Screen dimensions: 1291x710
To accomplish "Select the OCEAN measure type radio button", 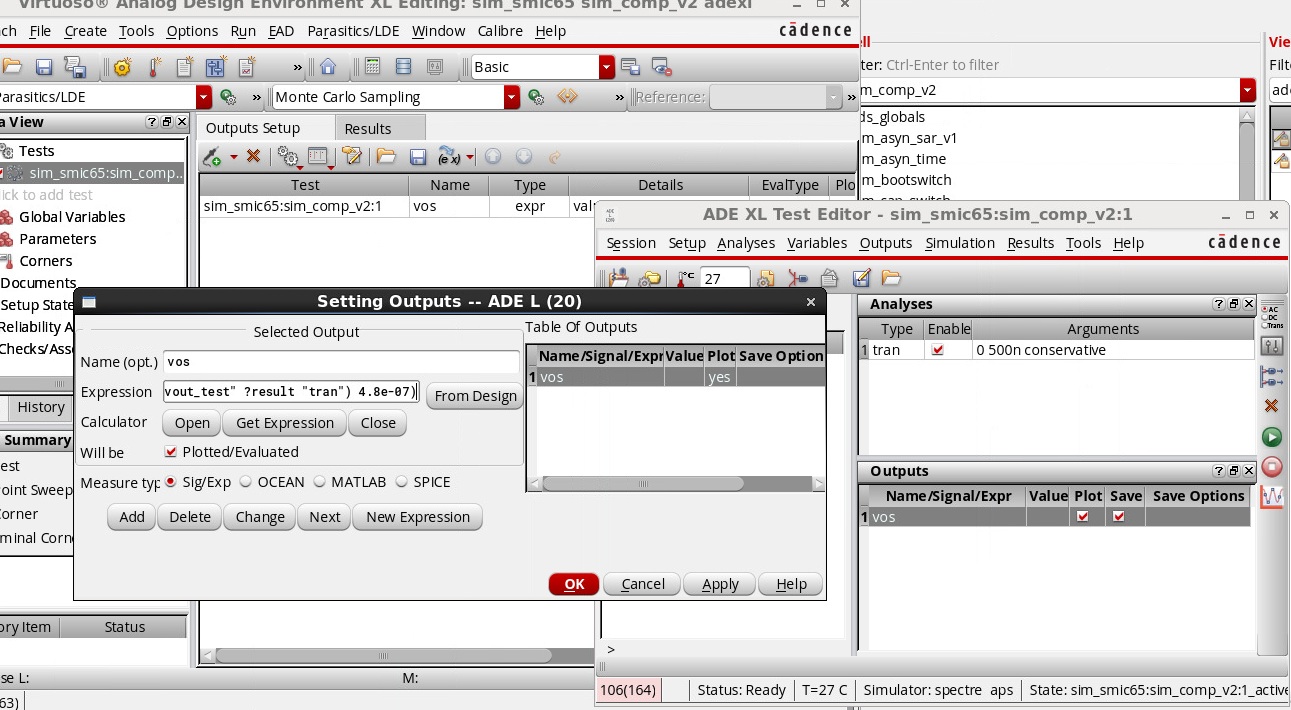I will click(x=246, y=482).
